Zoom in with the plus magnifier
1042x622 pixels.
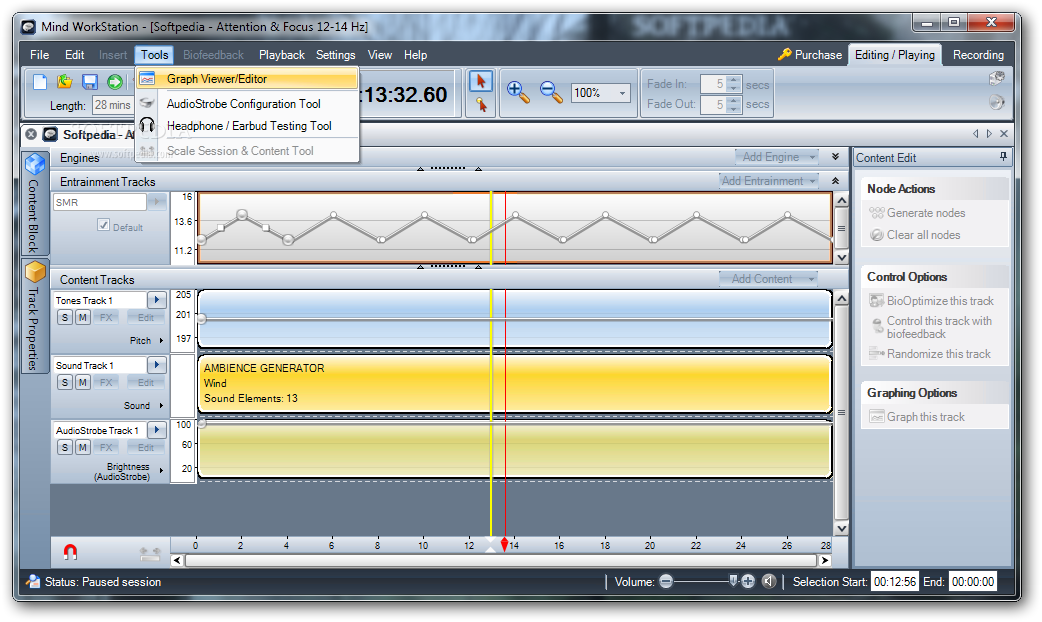click(518, 92)
